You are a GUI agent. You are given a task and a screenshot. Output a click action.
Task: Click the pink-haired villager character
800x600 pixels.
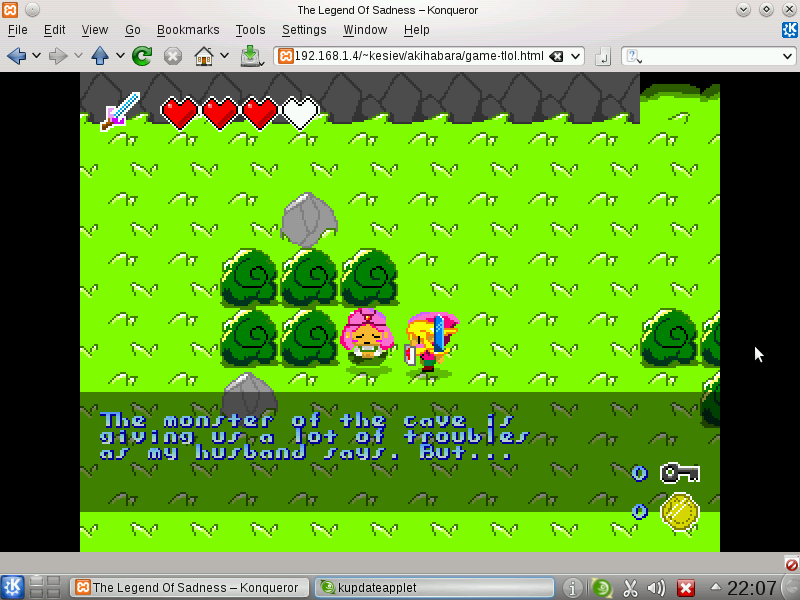click(367, 338)
